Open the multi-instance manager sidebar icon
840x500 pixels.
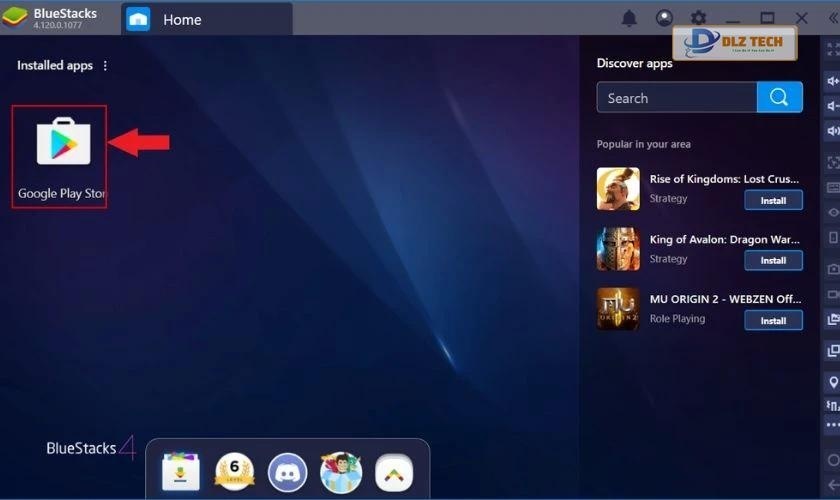[x=833, y=350]
